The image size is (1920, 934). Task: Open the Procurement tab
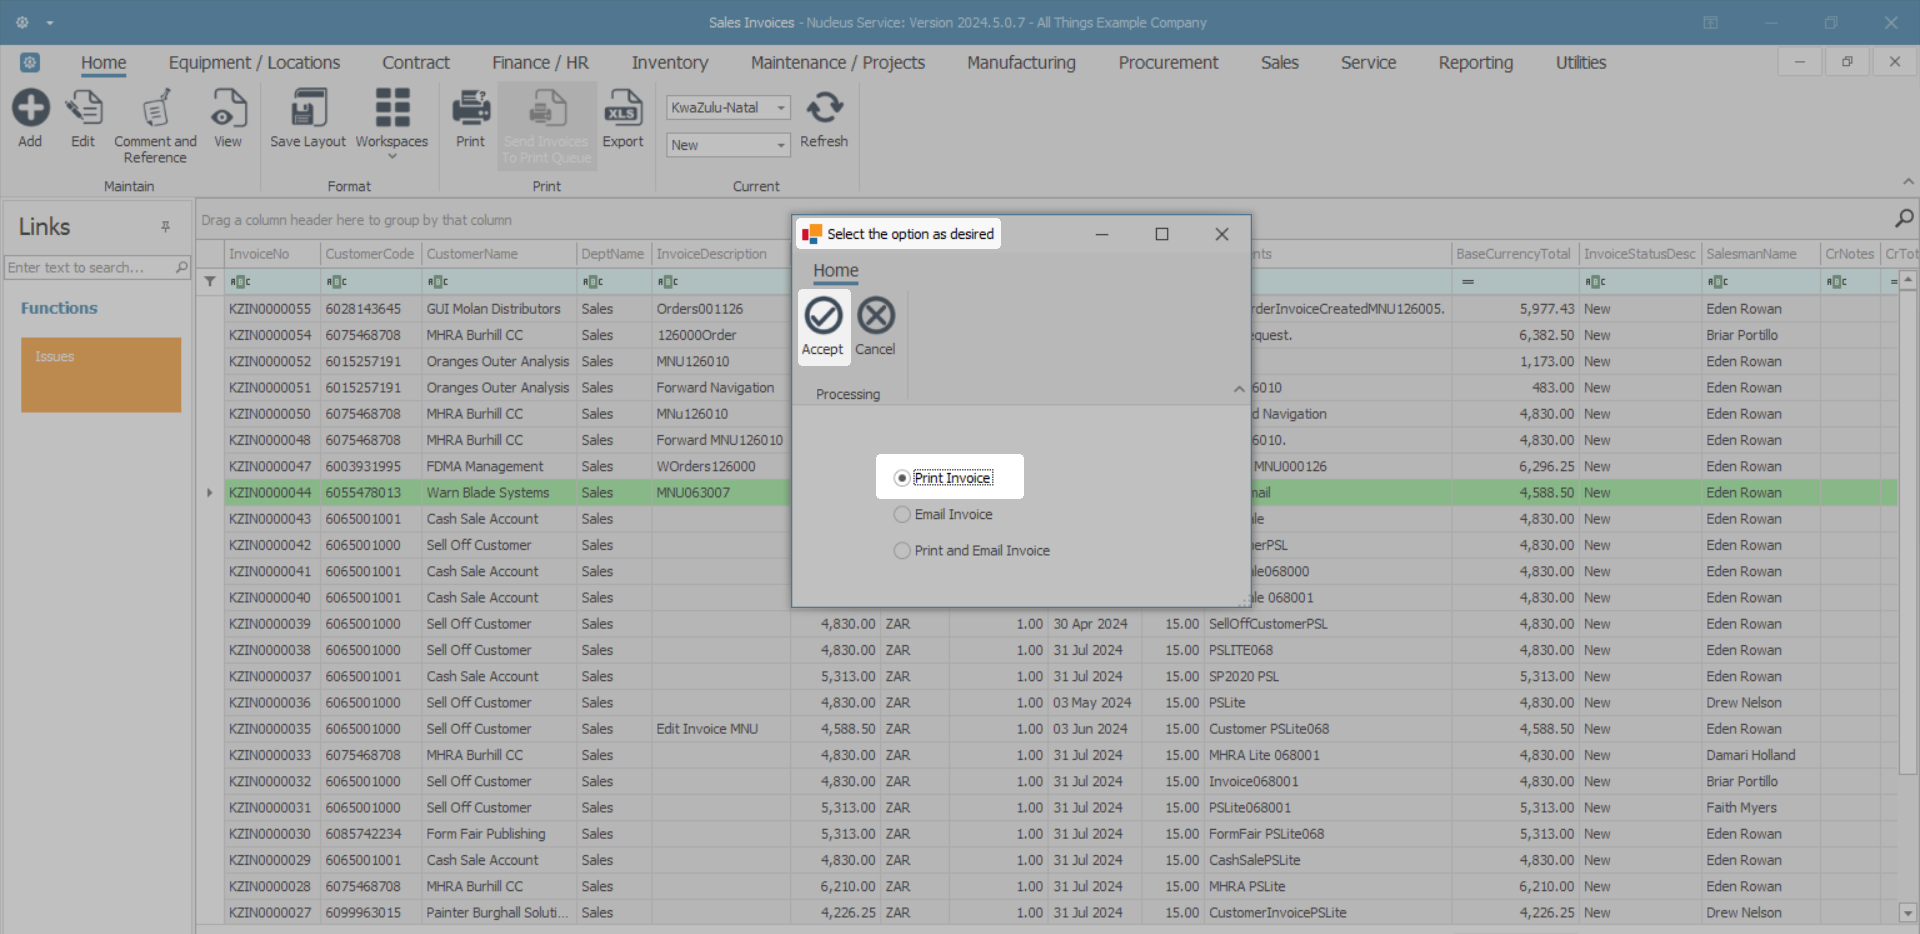coord(1168,63)
